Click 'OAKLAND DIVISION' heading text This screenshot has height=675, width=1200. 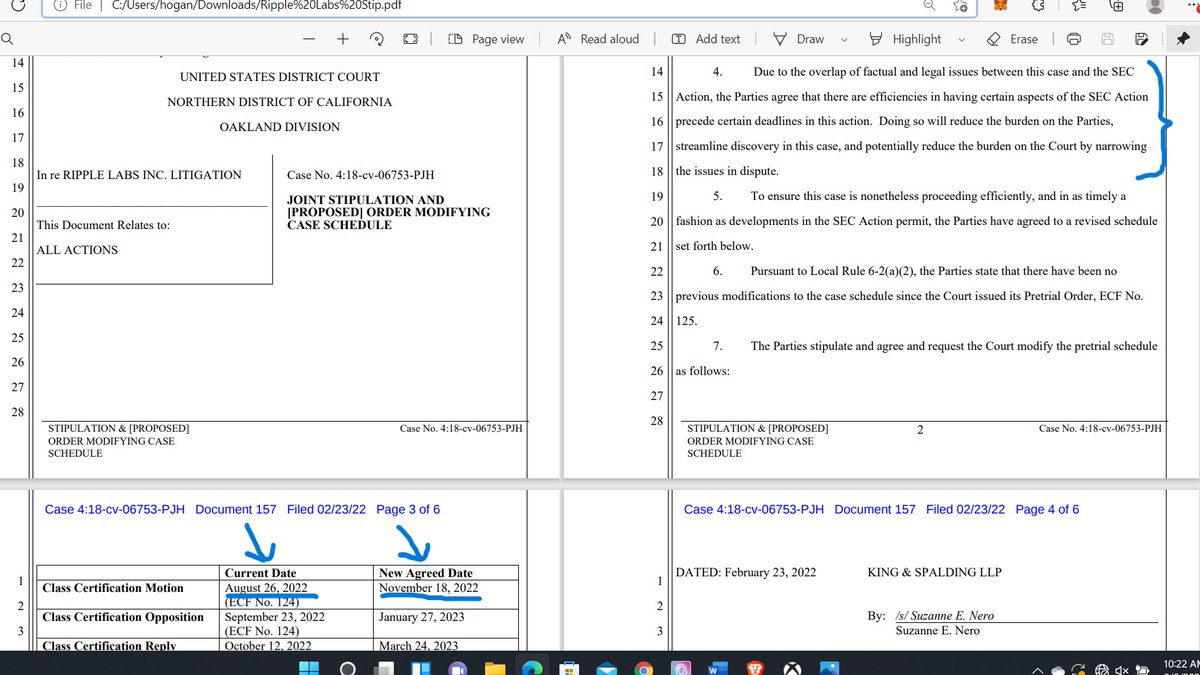pos(280,127)
